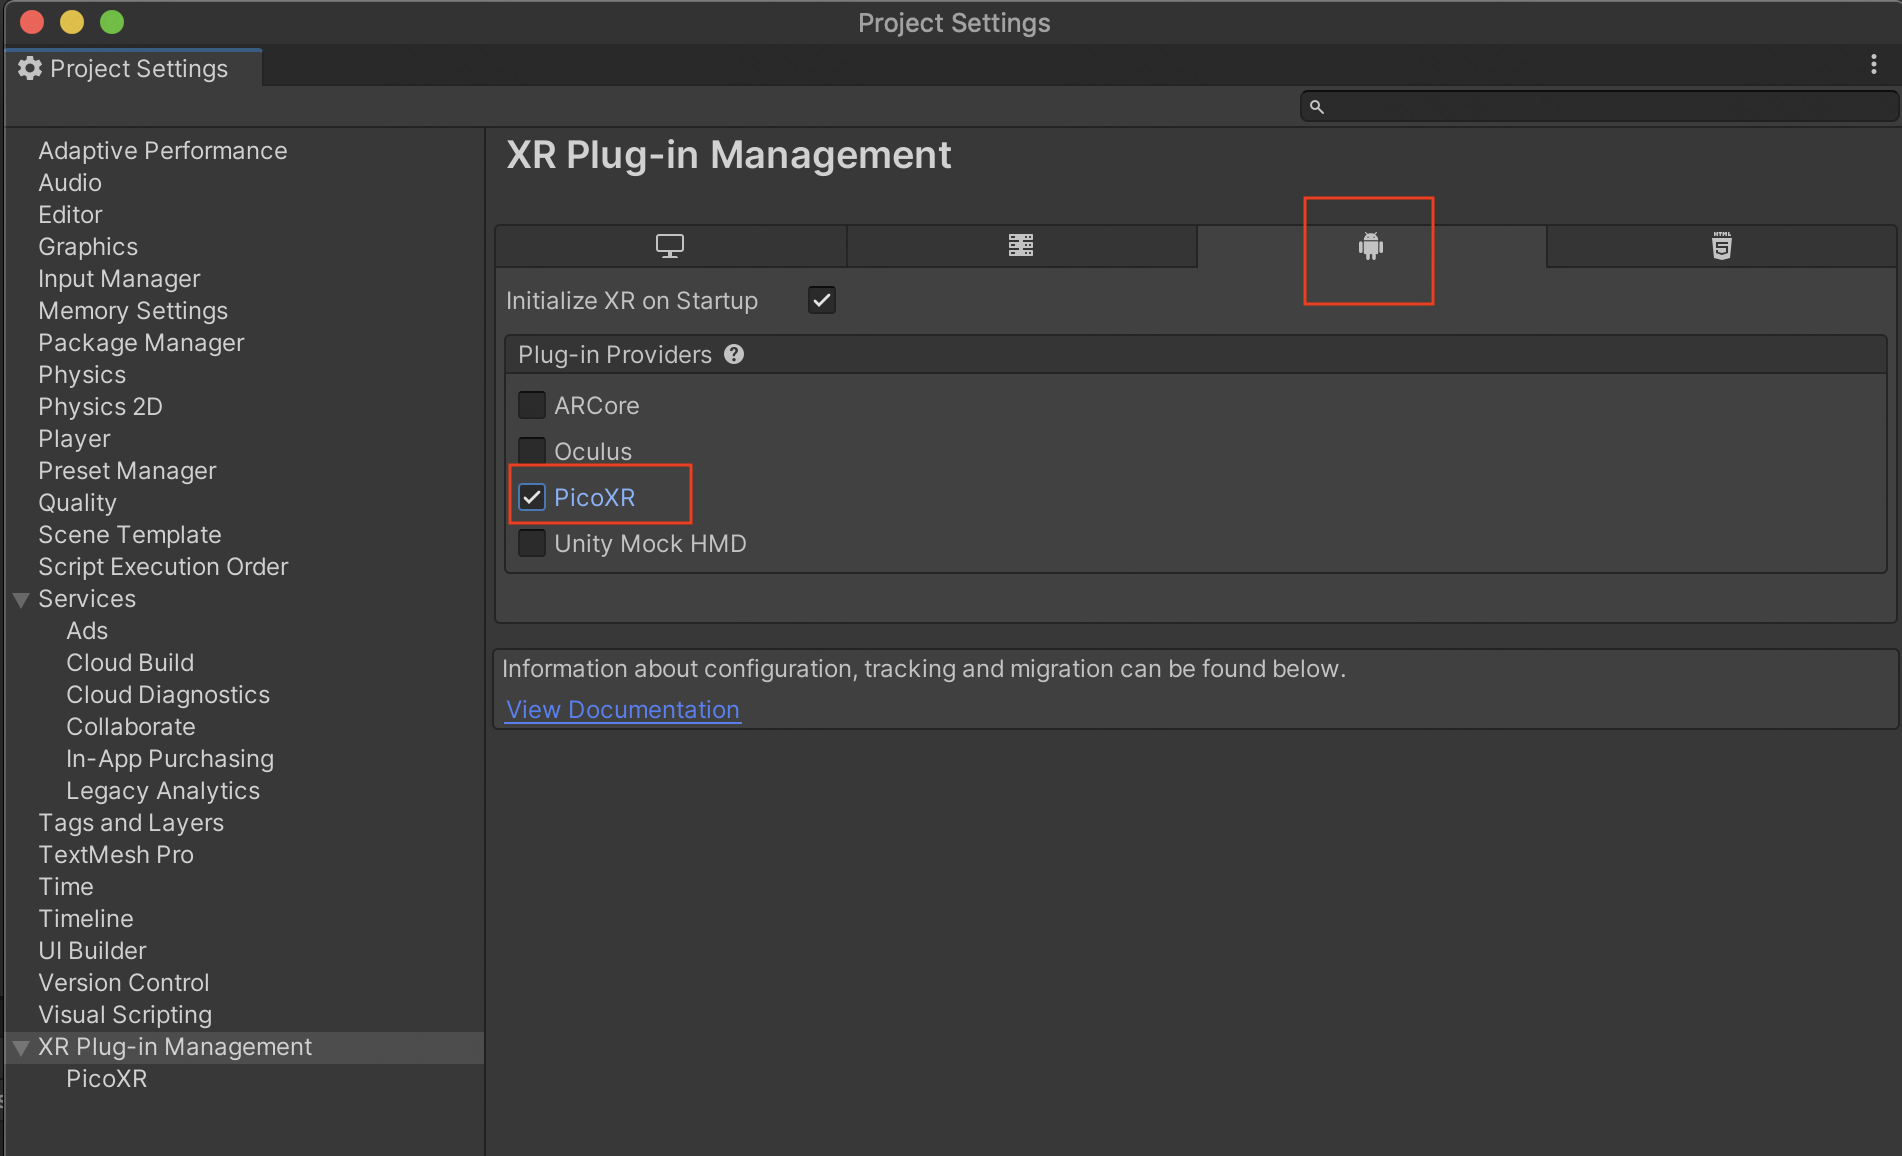This screenshot has height=1156, width=1902.
Task: Open Cloud Diagnostics service settings
Action: click(x=168, y=695)
